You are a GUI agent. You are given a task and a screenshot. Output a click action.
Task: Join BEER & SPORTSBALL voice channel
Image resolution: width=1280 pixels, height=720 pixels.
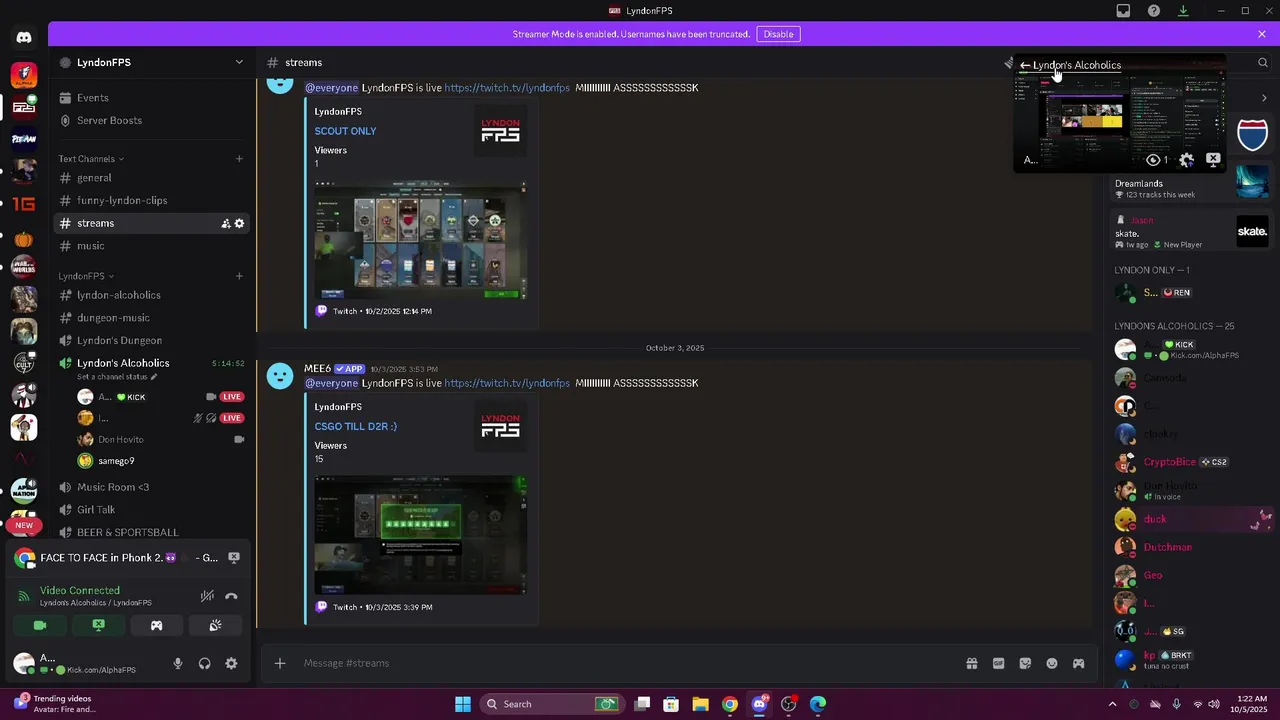click(x=151, y=532)
